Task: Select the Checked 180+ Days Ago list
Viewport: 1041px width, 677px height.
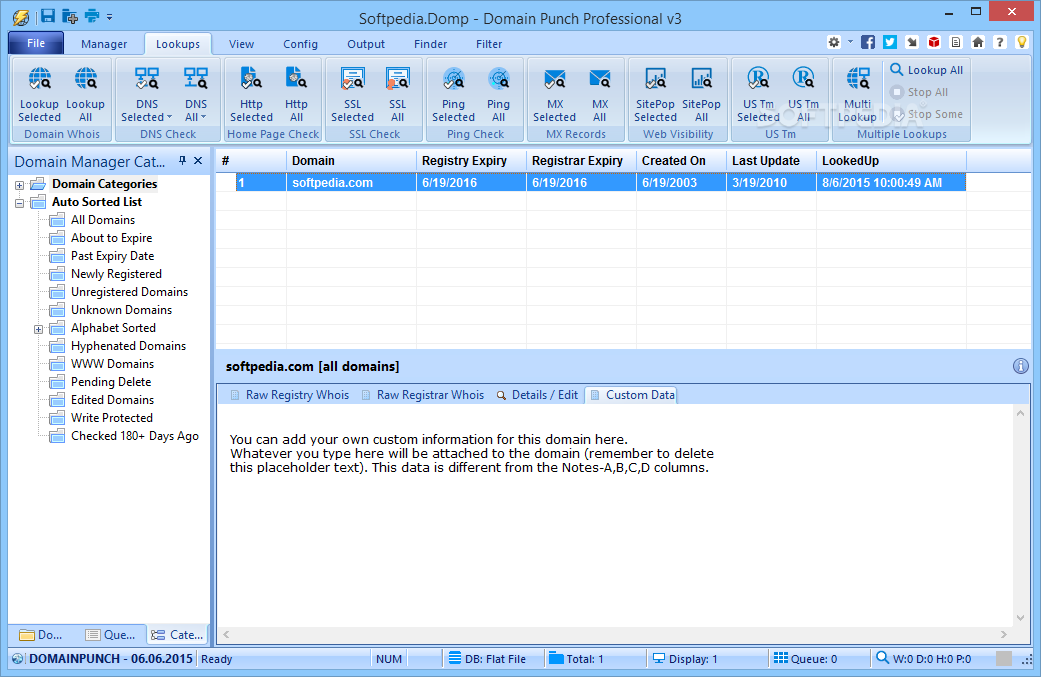Action: (135, 436)
